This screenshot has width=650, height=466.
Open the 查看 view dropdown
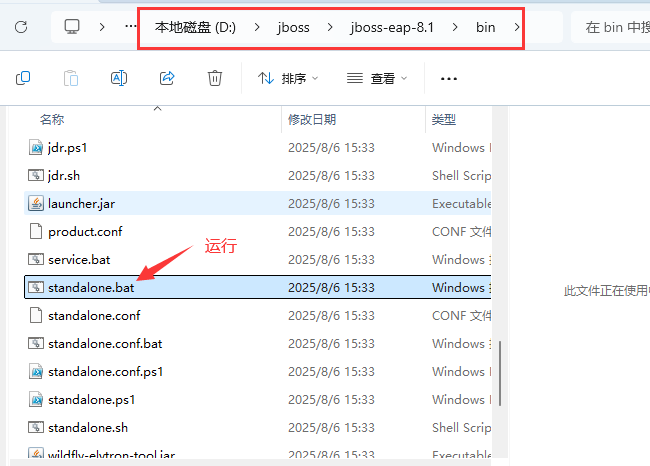[377, 78]
